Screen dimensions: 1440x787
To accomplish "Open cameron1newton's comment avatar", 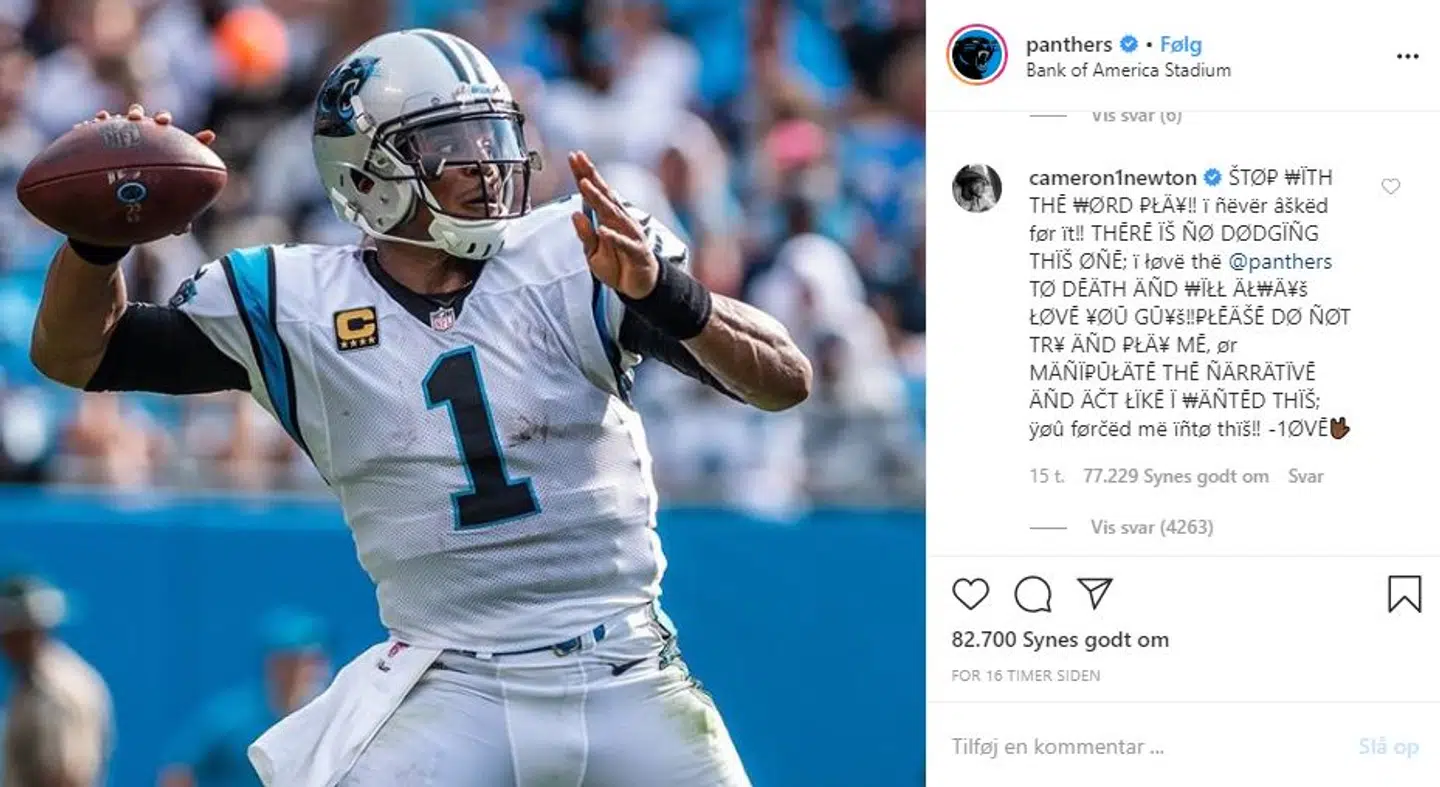I will pyautogui.click(x=976, y=188).
